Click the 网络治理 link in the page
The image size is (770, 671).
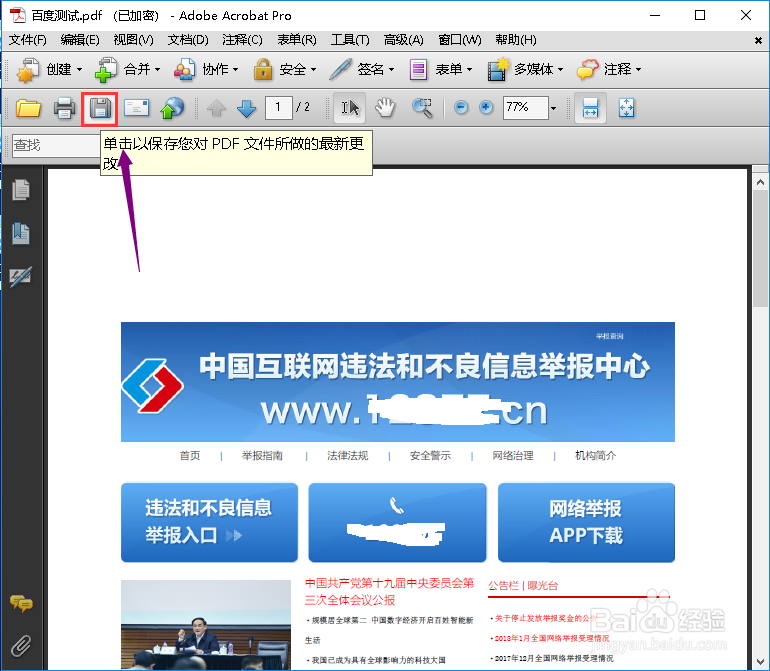click(513, 456)
